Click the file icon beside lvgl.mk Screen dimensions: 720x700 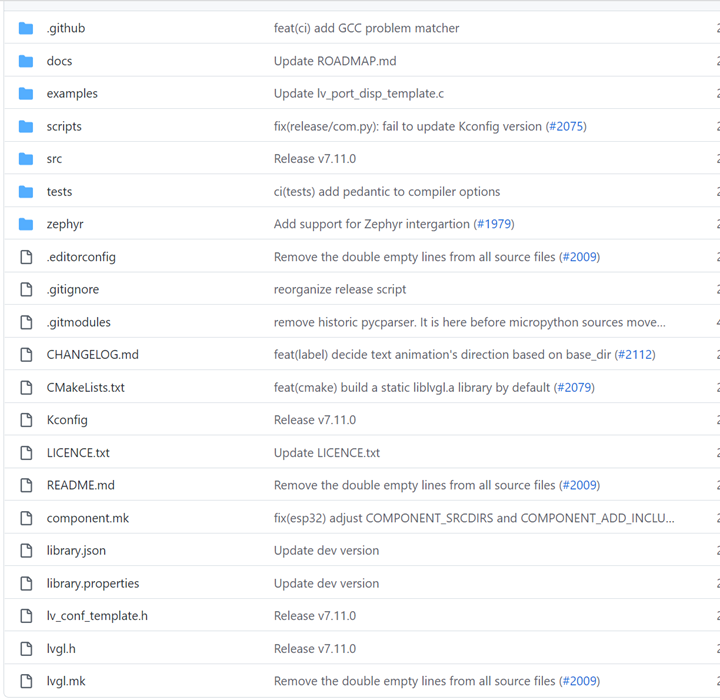(26, 681)
